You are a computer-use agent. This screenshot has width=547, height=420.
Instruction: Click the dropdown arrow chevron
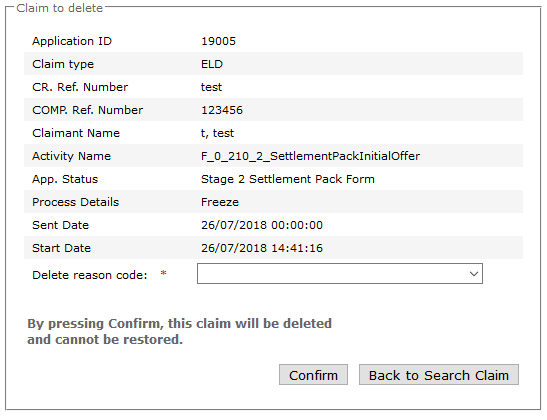pyautogui.click(x=473, y=274)
